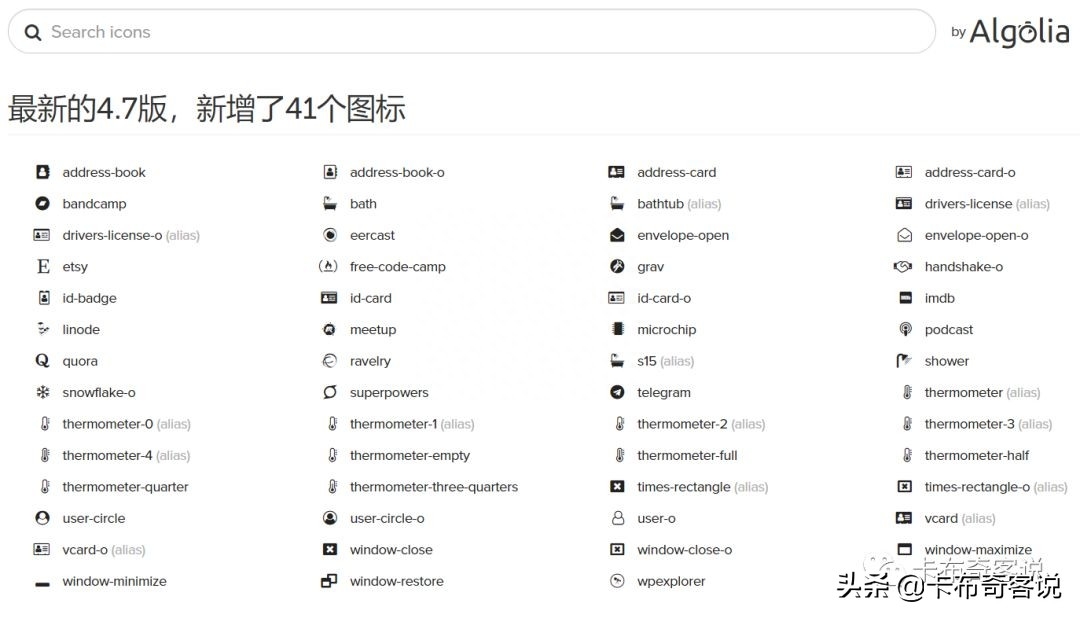
Task: Click the etsy icon link
Action: (73, 266)
